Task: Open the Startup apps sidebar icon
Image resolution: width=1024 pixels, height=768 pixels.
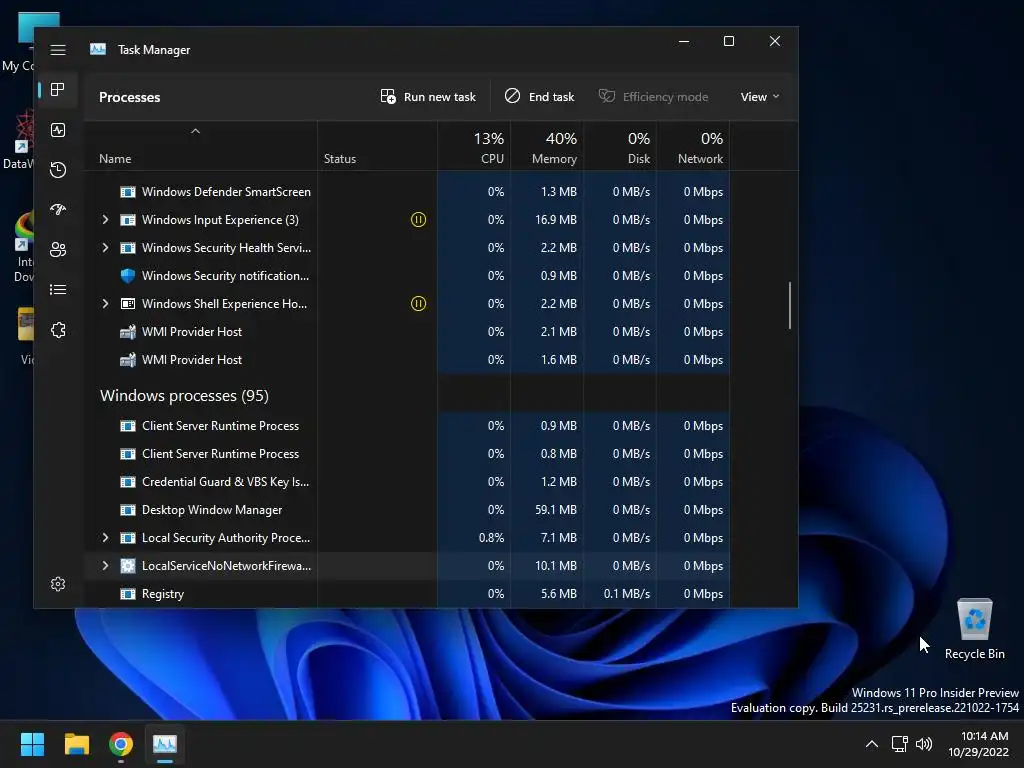Action: pyautogui.click(x=58, y=210)
